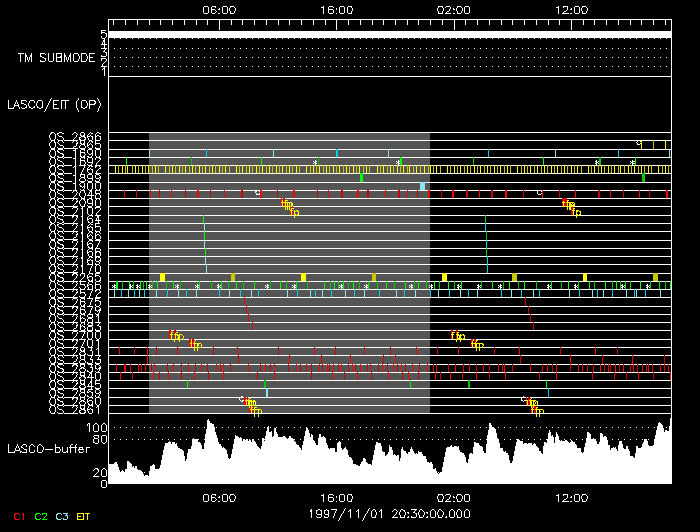Click the first yellow block inside the shaded region
This screenshot has width=700, height=532.
(162, 276)
